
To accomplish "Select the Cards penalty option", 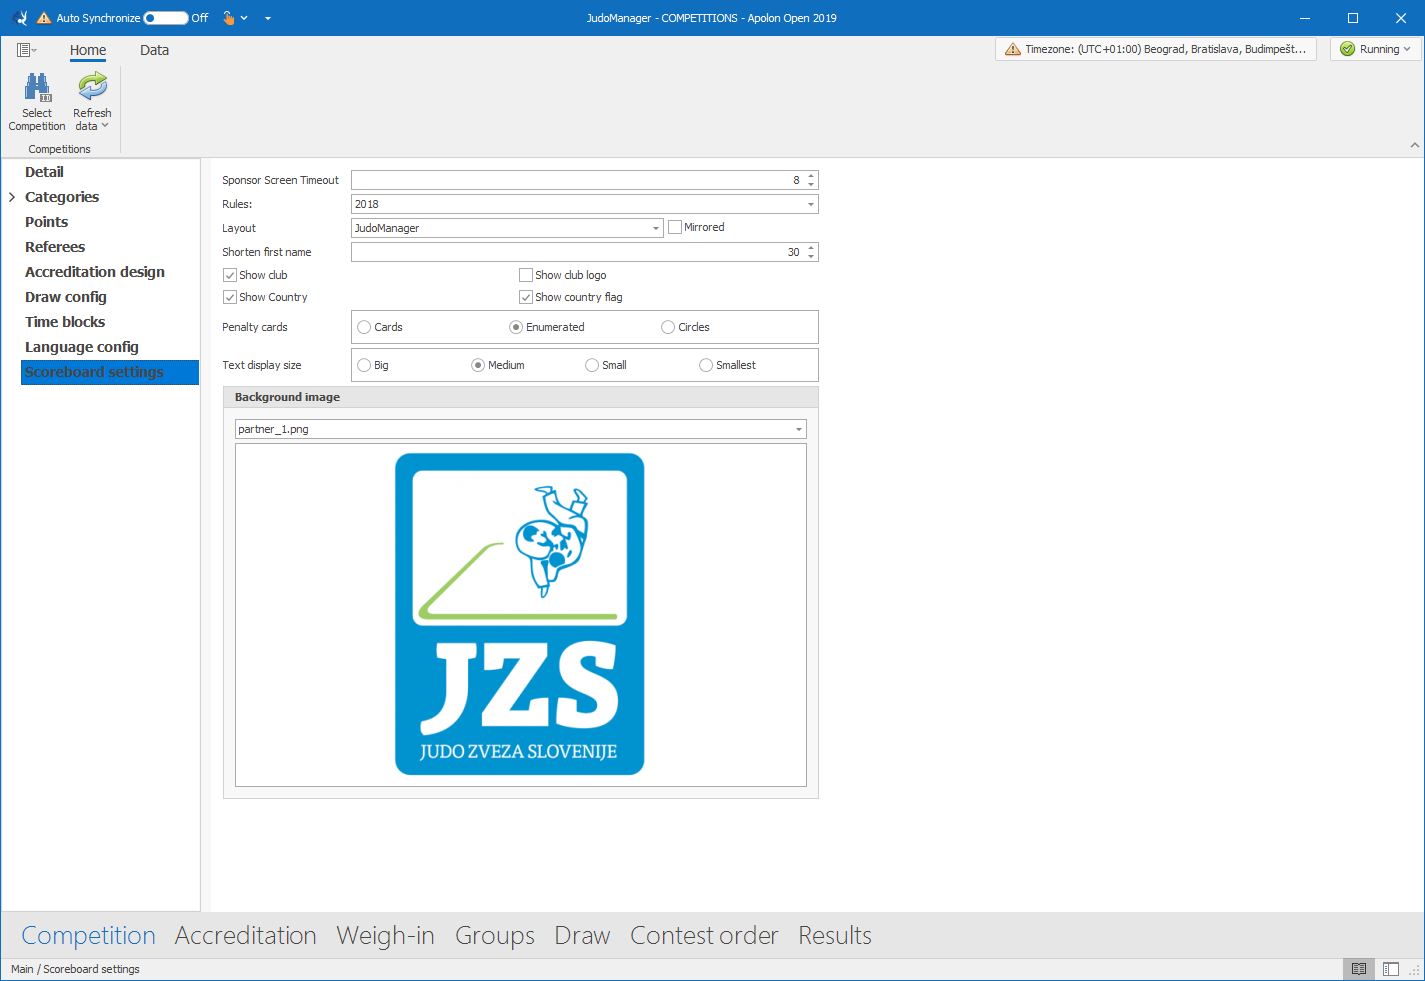I will click(x=364, y=327).
